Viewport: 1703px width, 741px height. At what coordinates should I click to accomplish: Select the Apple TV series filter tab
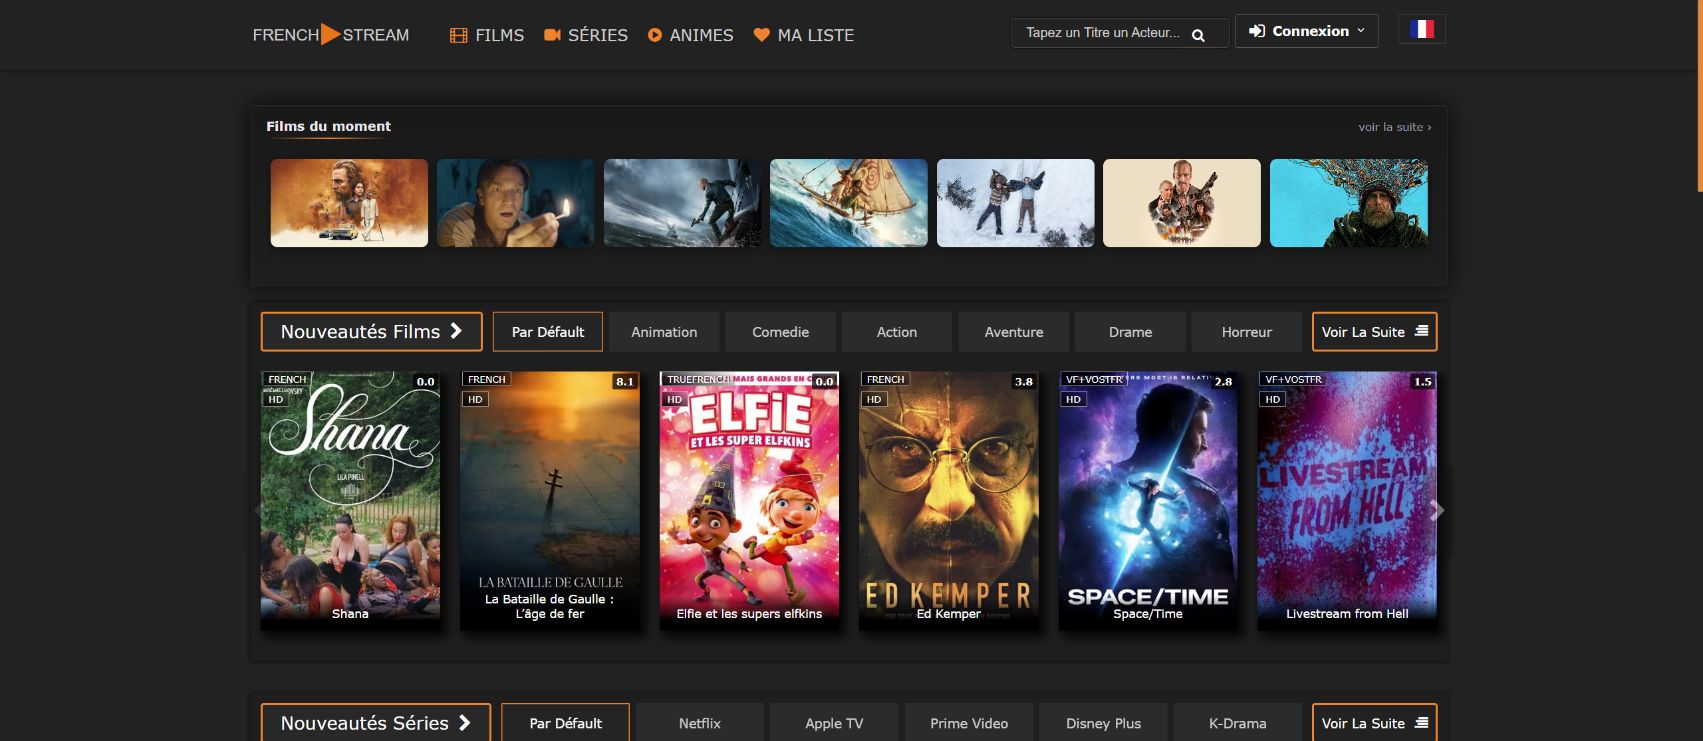coord(834,723)
